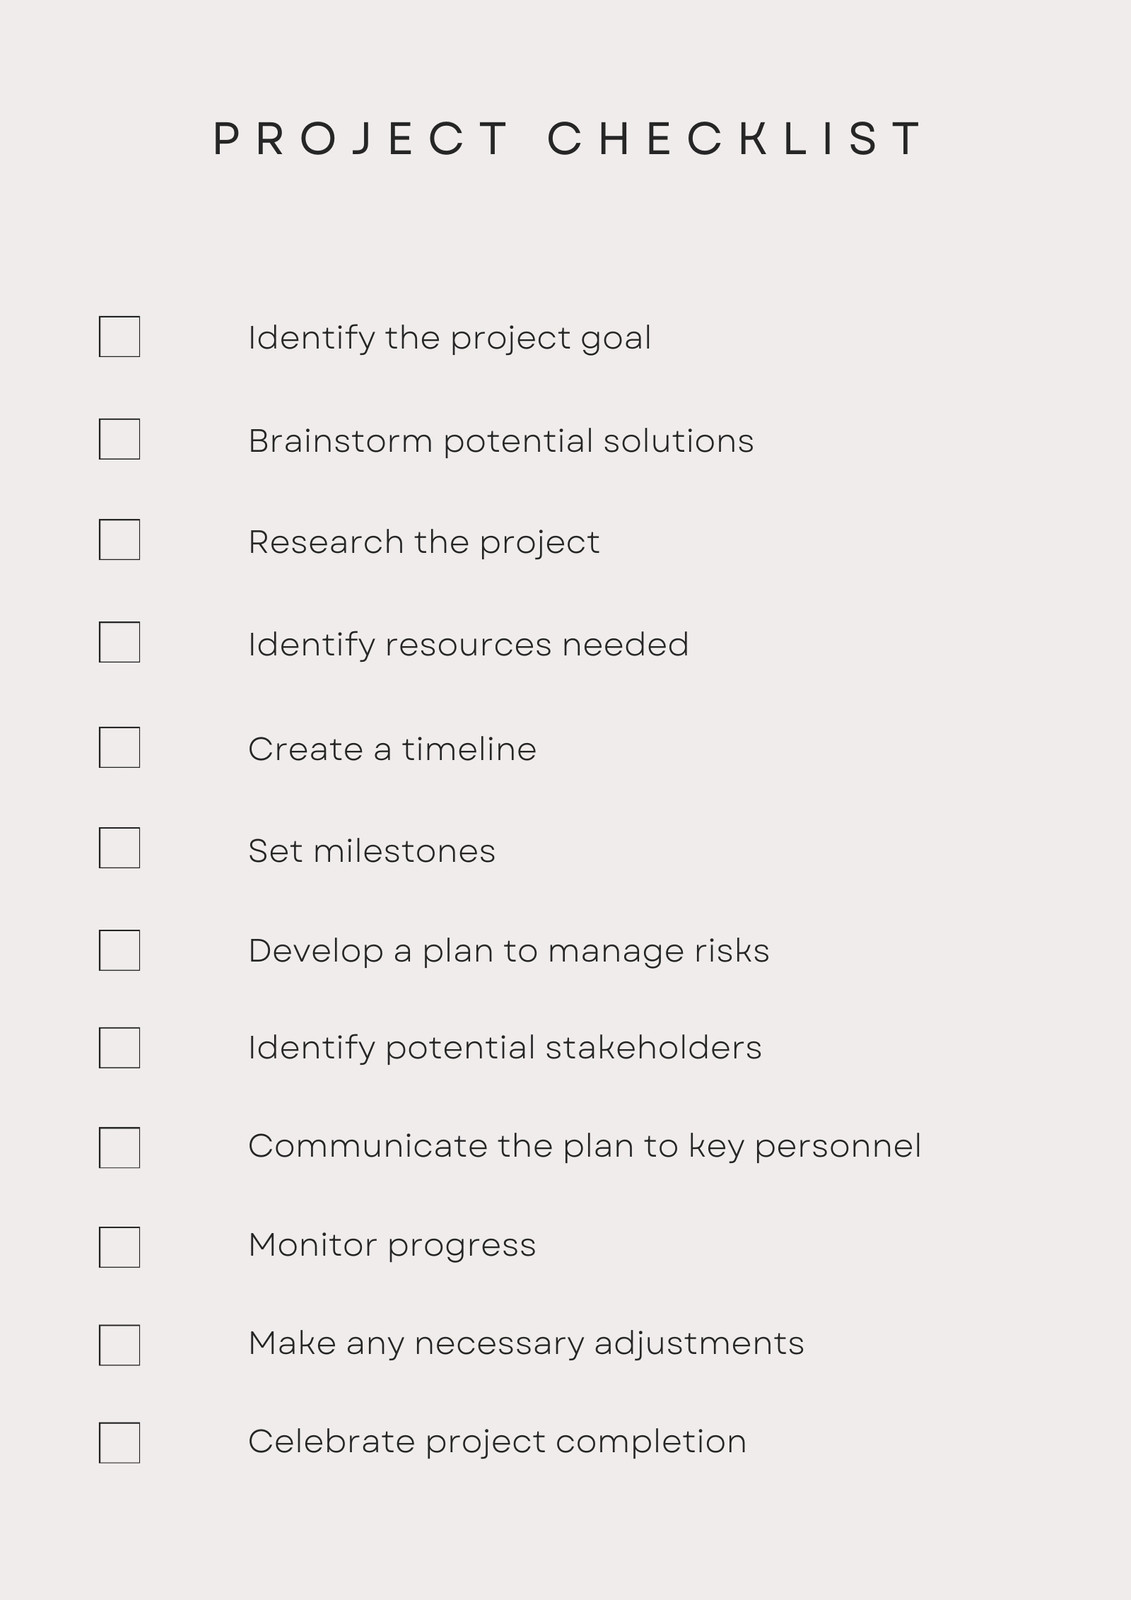Check the box beside Research the project
Screen dimensions: 1131x1600
click(x=119, y=540)
